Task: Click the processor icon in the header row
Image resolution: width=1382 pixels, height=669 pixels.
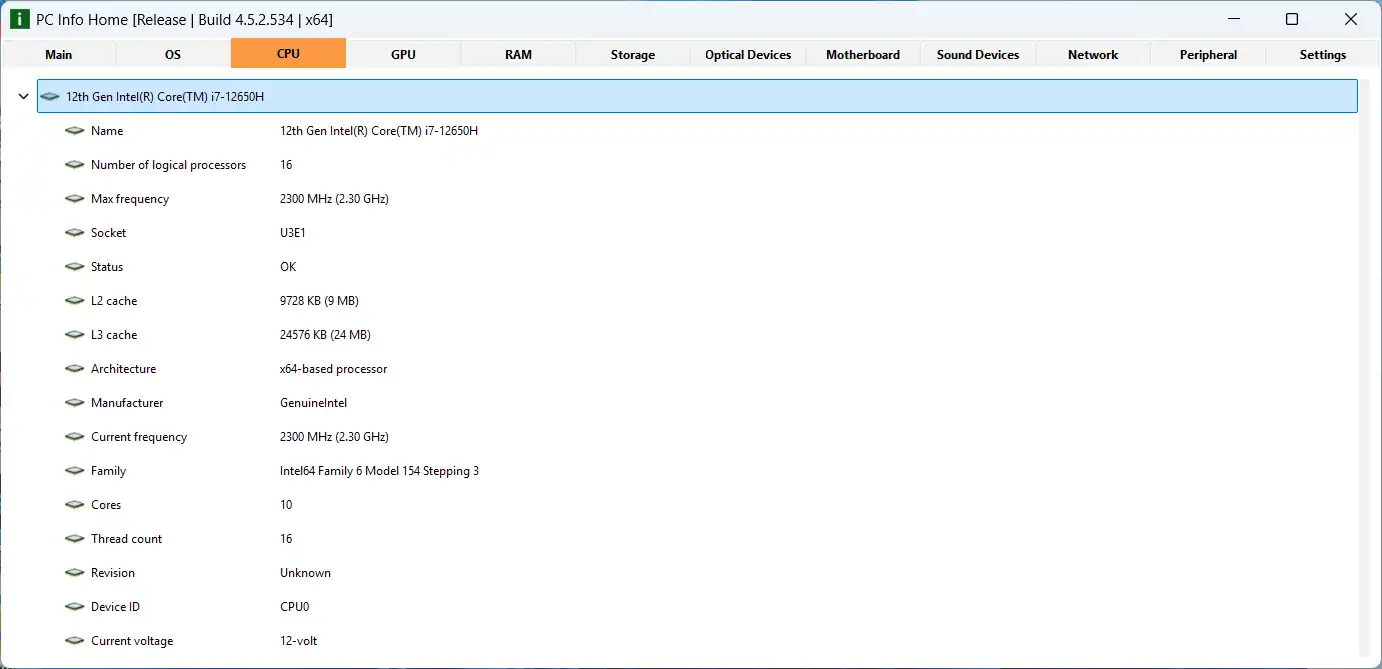Action: click(51, 97)
